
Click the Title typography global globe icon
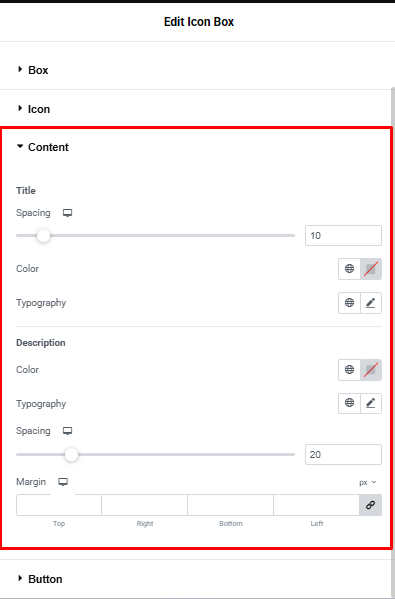tap(349, 303)
